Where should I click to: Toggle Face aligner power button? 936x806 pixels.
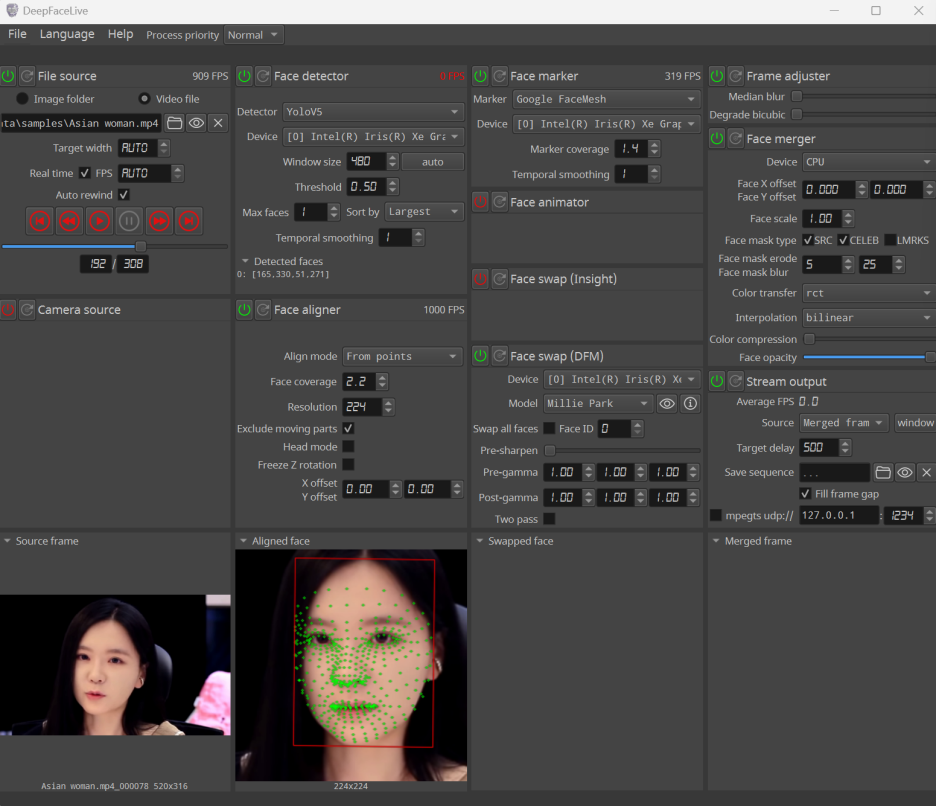[x=244, y=309]
